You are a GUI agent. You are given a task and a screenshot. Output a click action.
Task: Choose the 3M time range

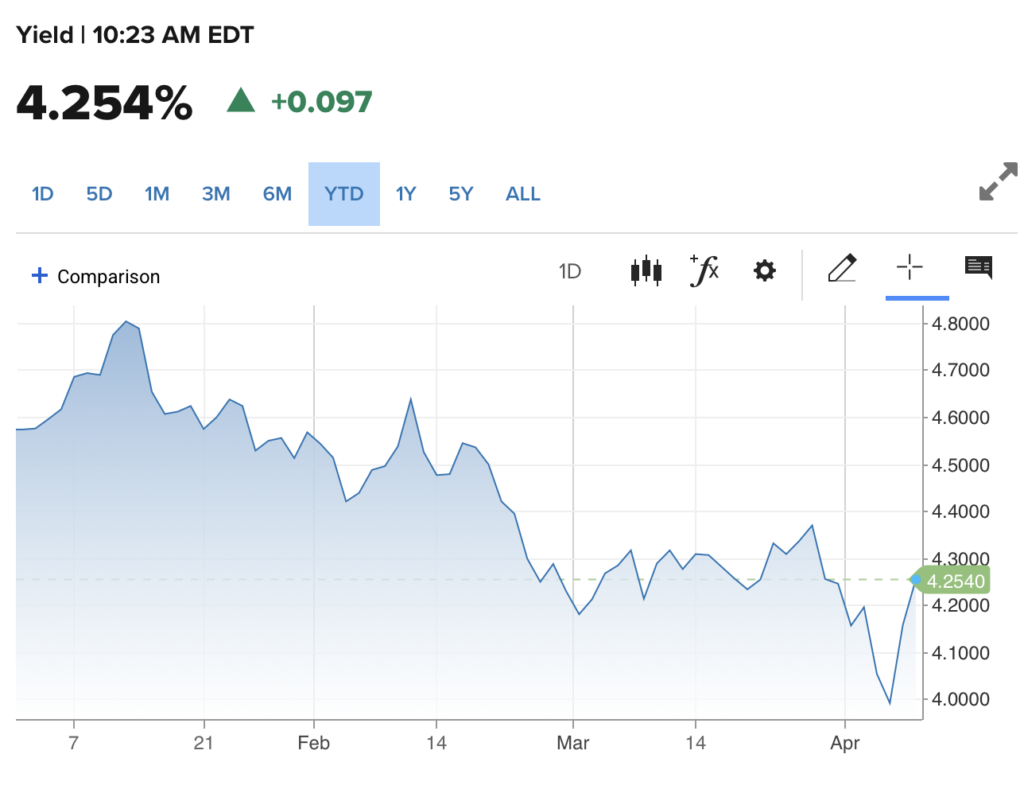[x=216, y=194]
